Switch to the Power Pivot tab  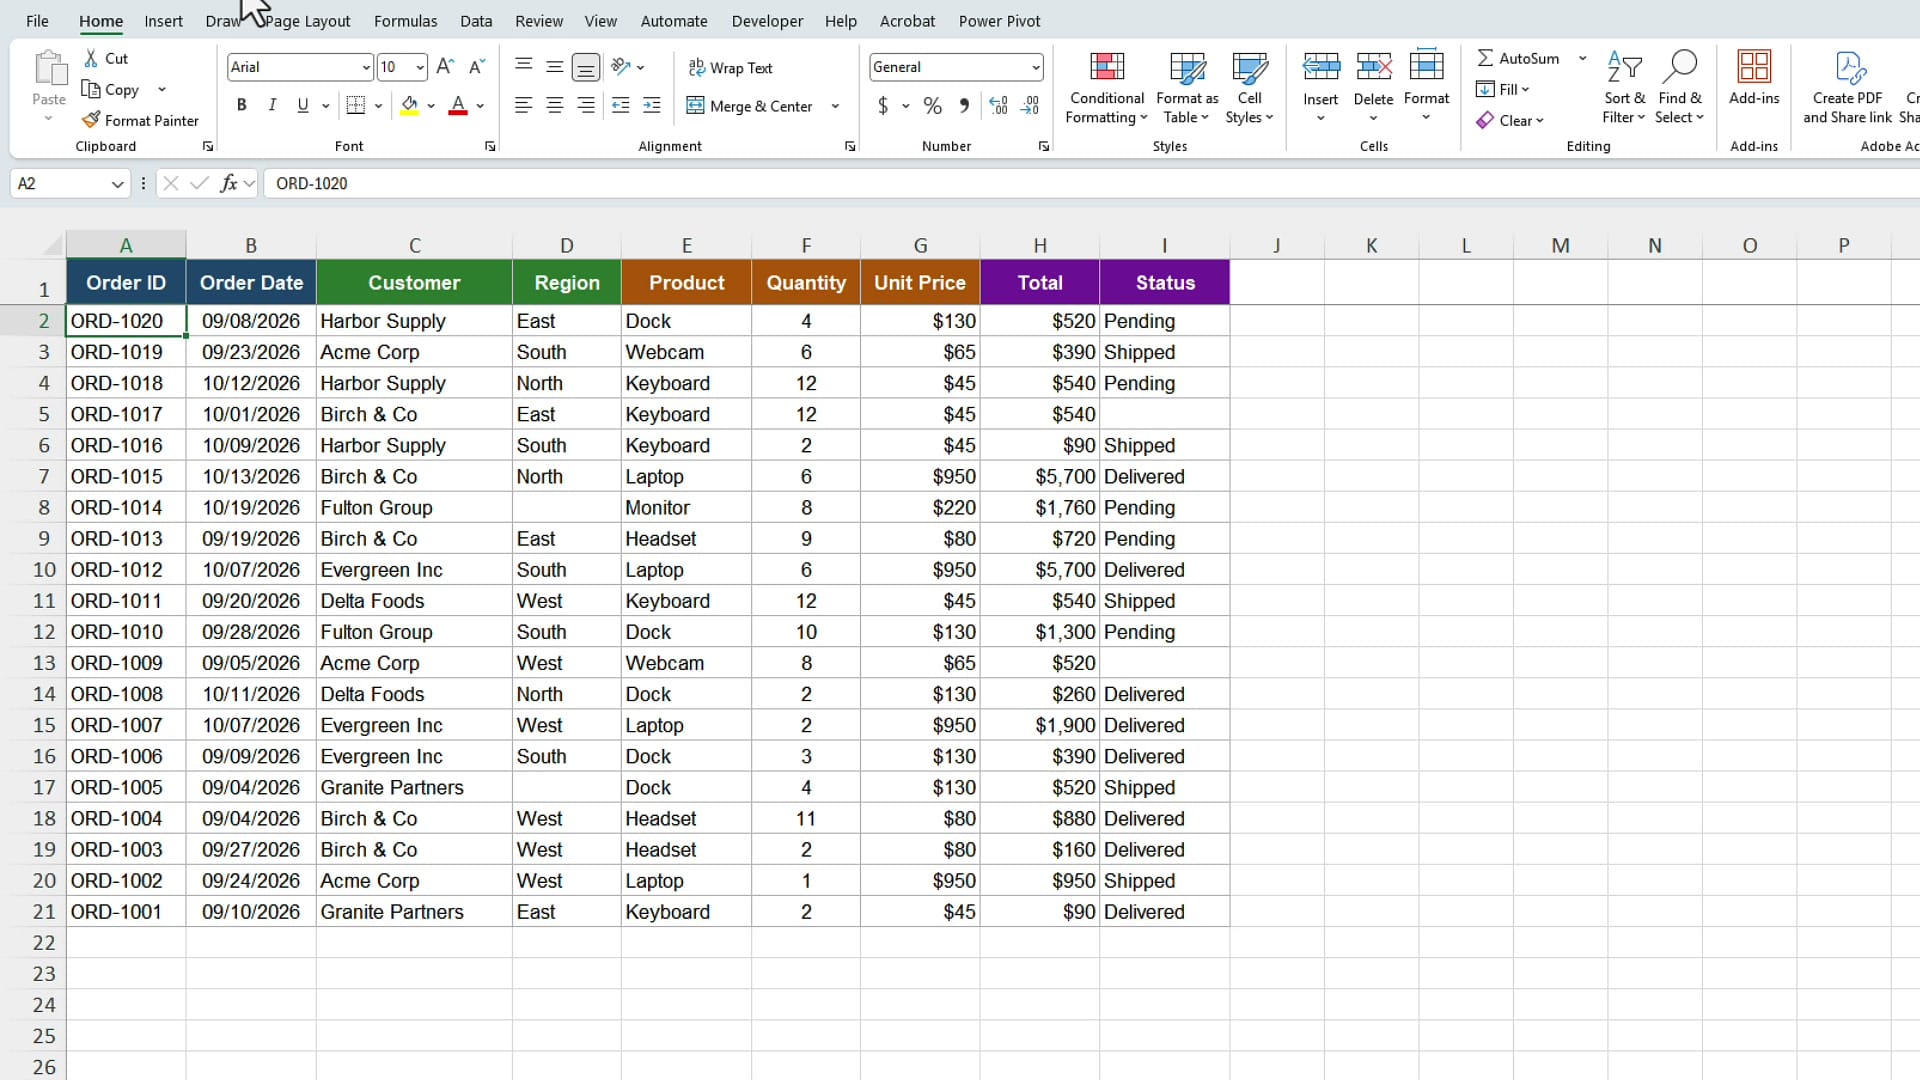point(999,21)
